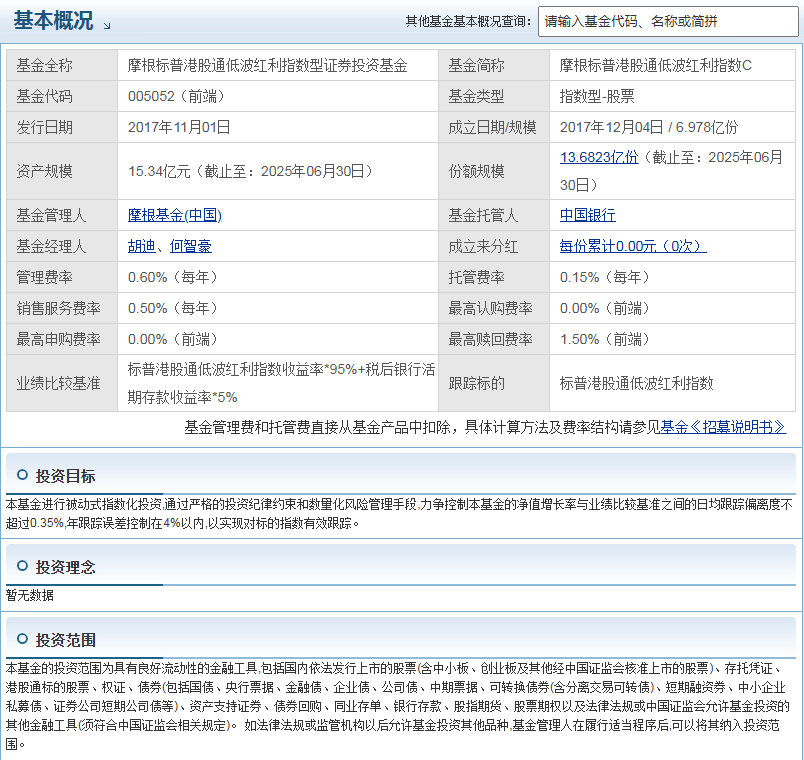The height and width of the screenshot is (760, 804).
Task: Open the 13.6823亿份 share scale link
Action: coord(599,157)
